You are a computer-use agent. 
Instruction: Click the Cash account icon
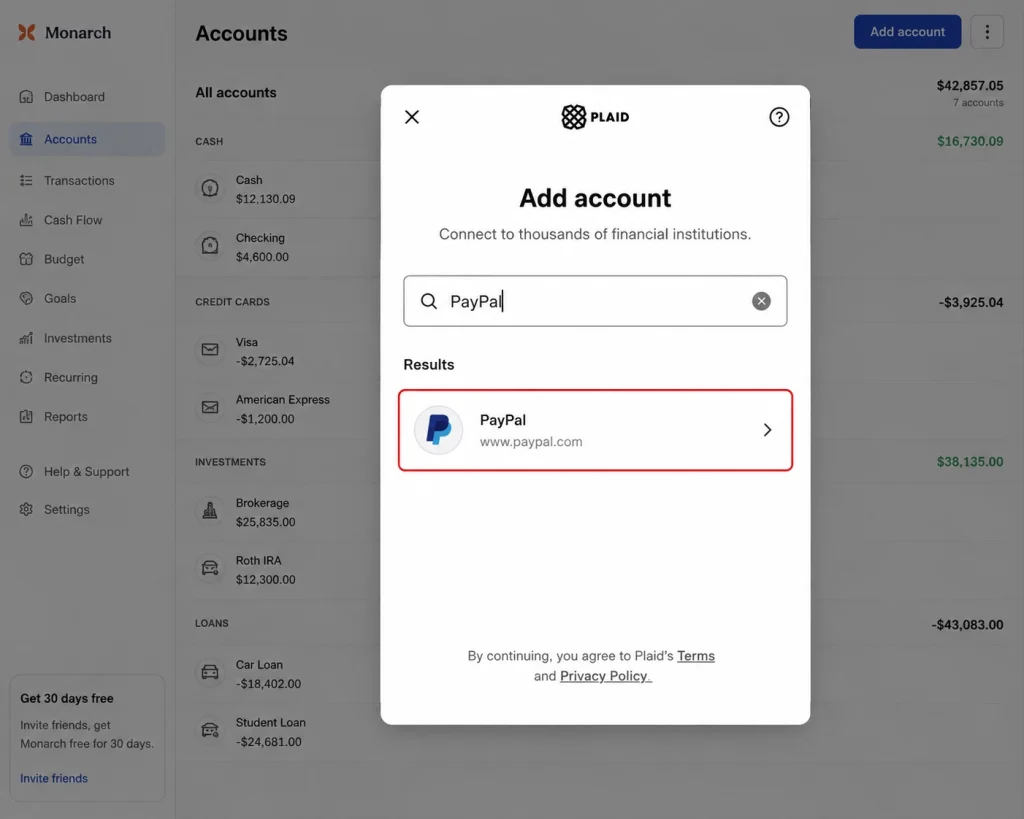210,189
